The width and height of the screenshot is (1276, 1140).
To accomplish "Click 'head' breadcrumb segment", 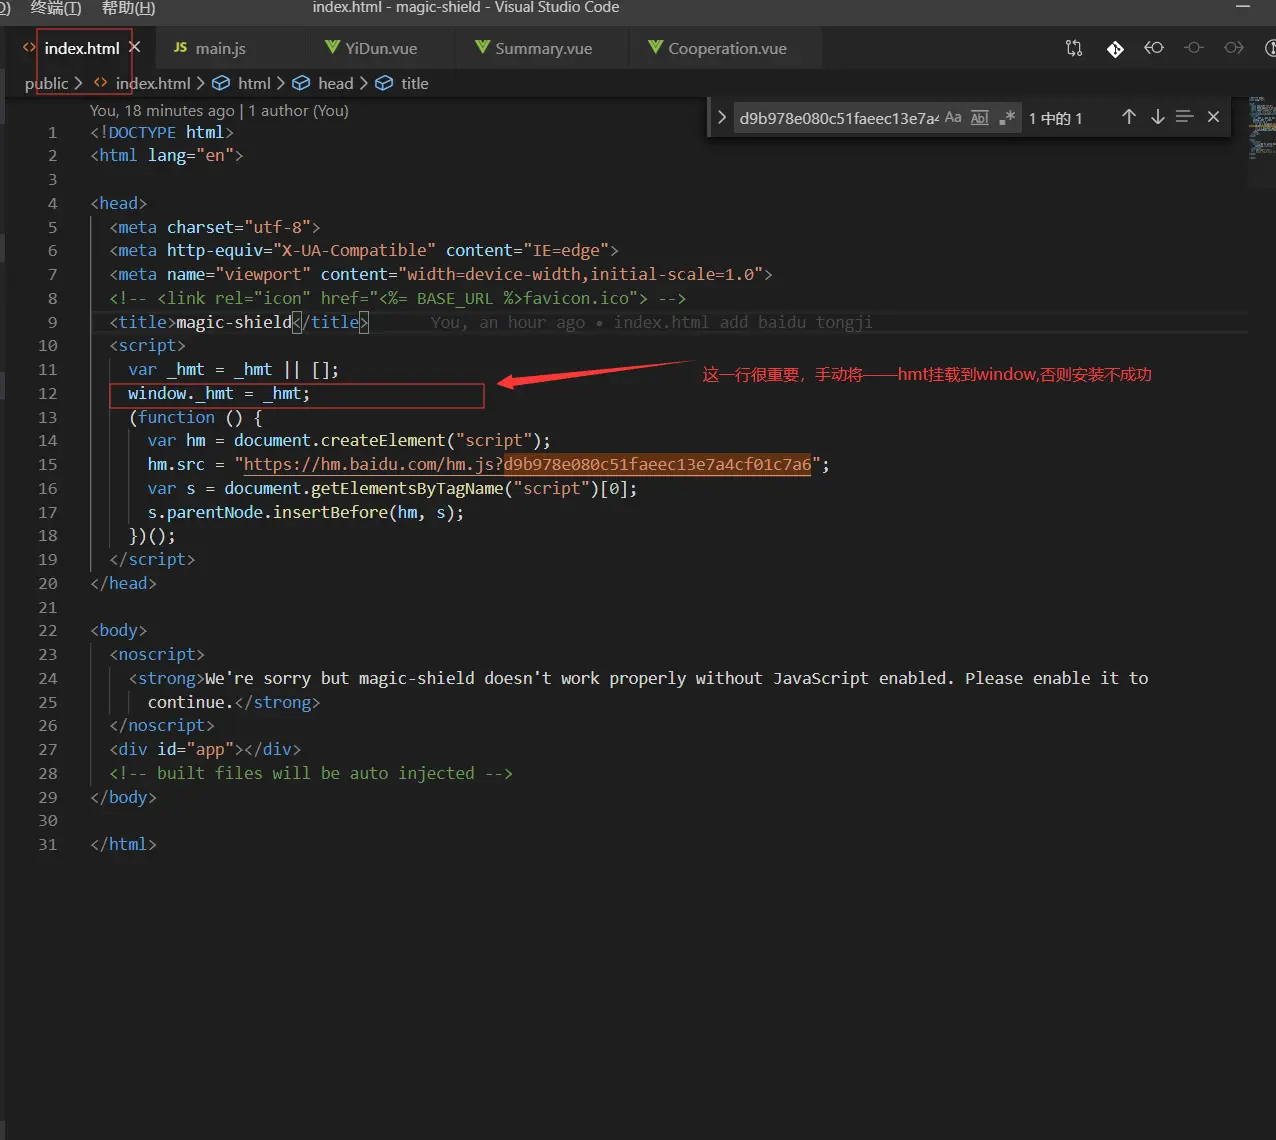I will (336, 83).
